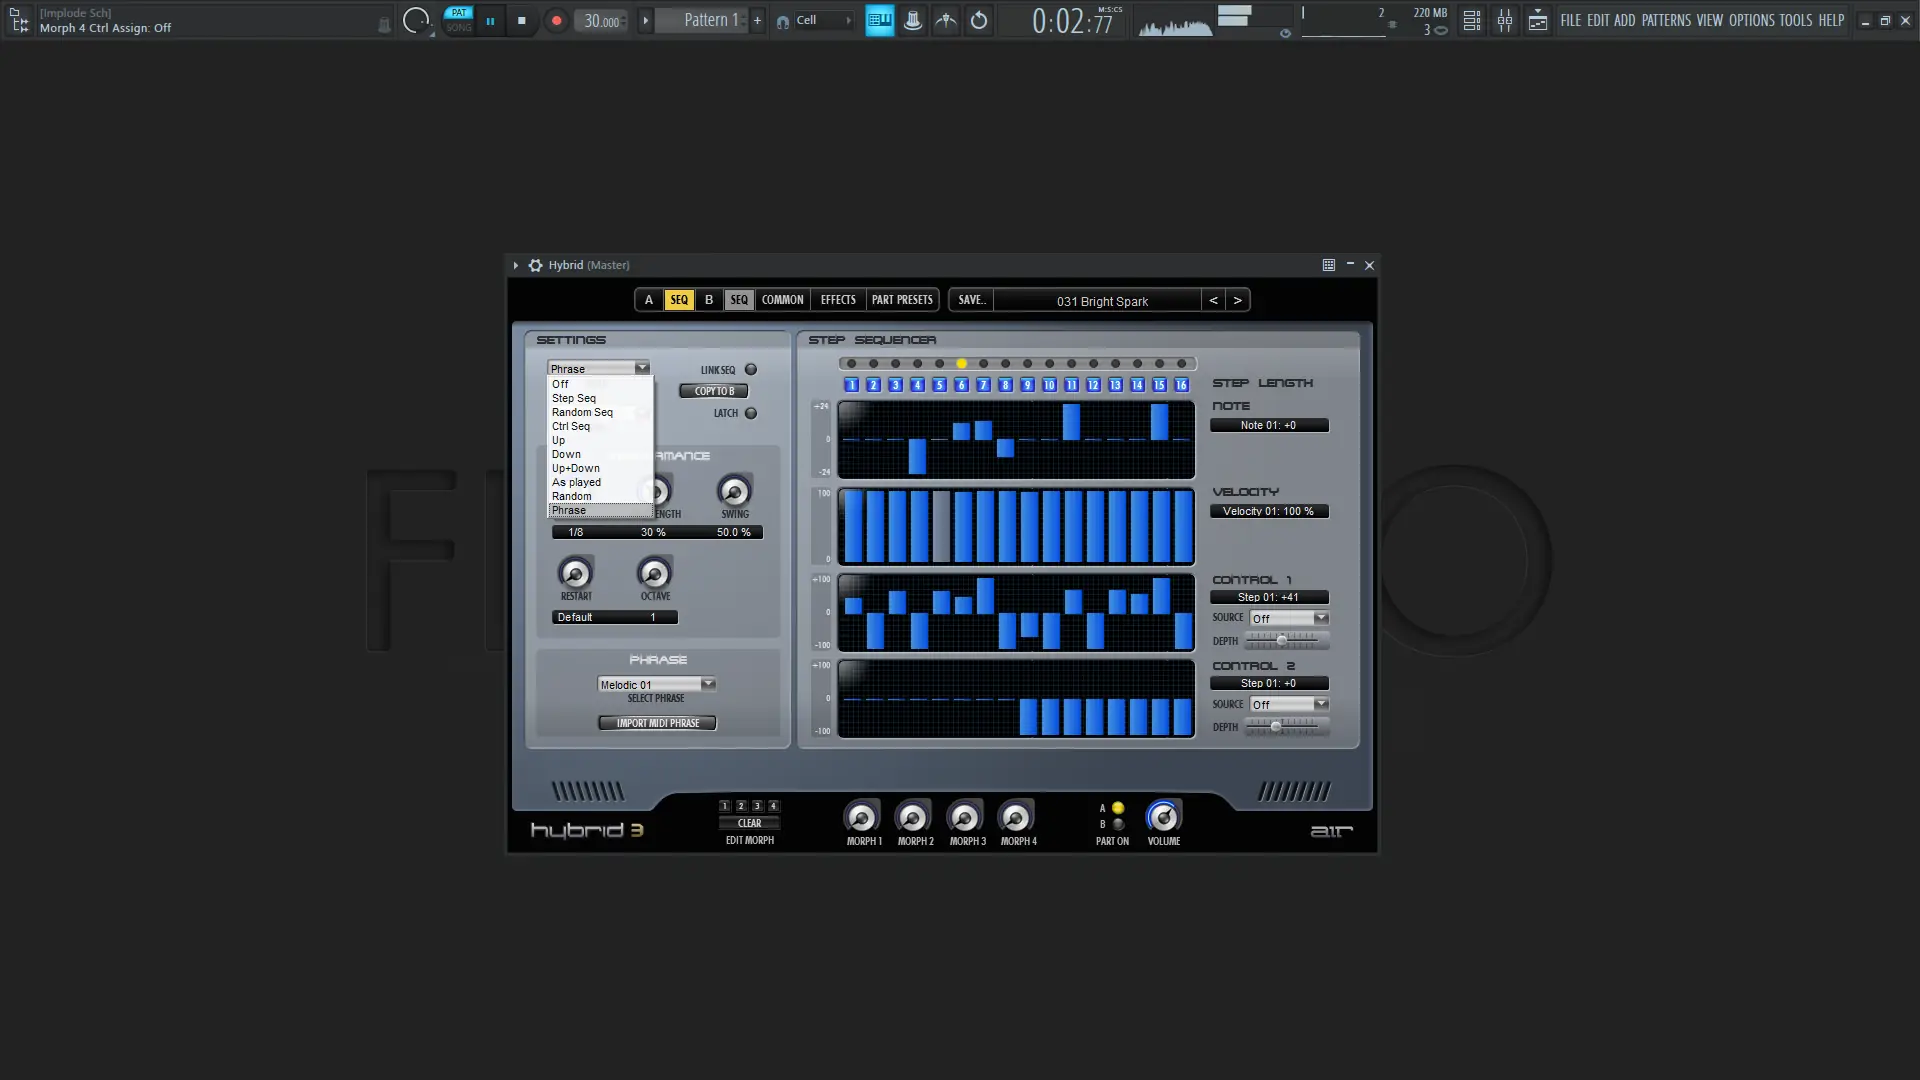
Task: Choose Random Seq from mode list
Action: click(x=582, y=412)
